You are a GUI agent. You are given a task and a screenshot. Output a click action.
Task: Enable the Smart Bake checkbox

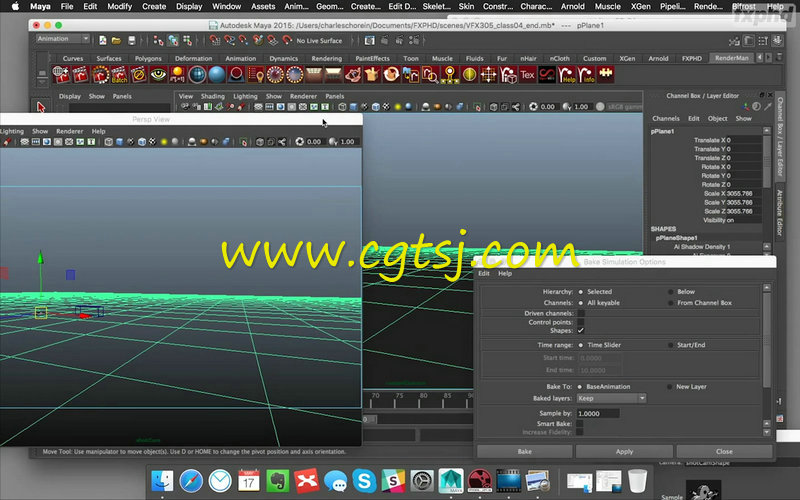tap(580, 423)
